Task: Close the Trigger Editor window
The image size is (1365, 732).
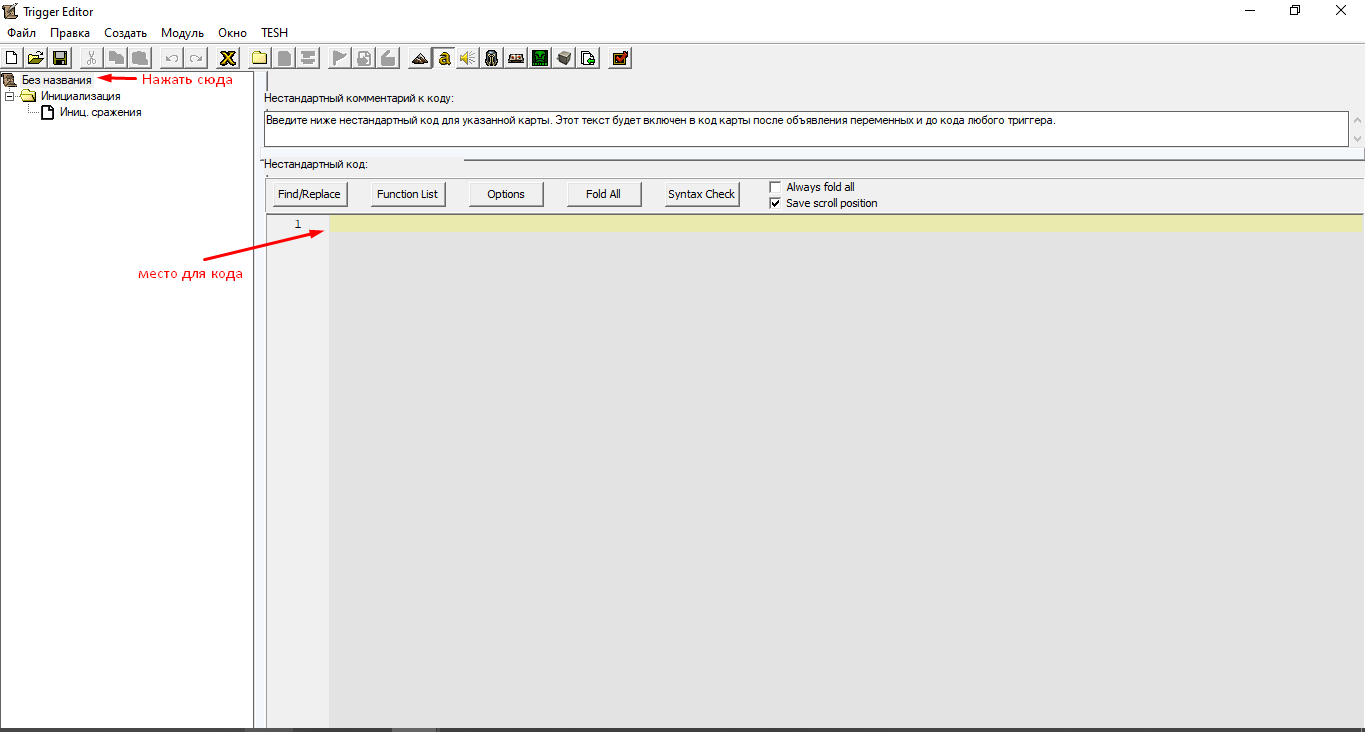Action: click(1341, 11)
